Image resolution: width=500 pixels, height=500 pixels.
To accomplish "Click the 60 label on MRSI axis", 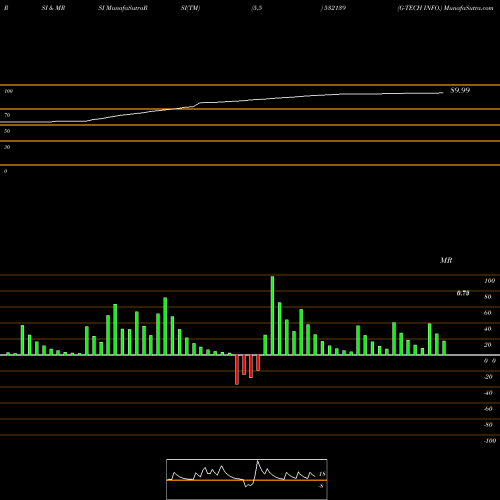I will click(x=488, y=313).
